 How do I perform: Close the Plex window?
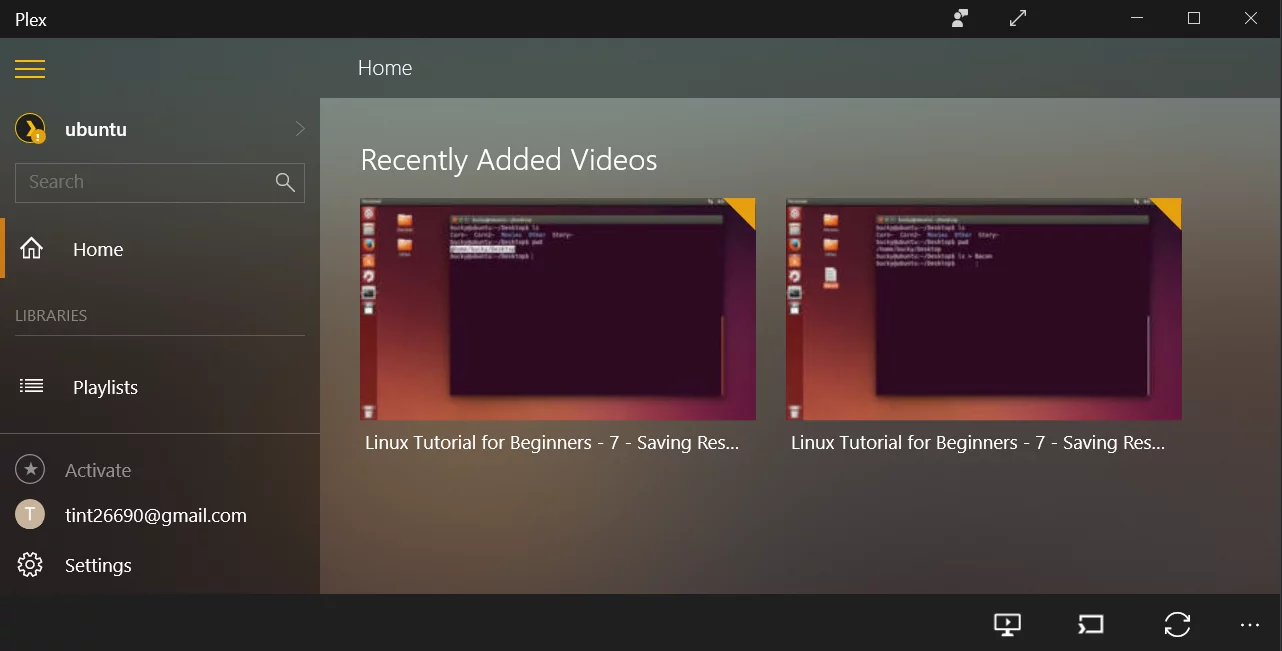click(1251, 18)
